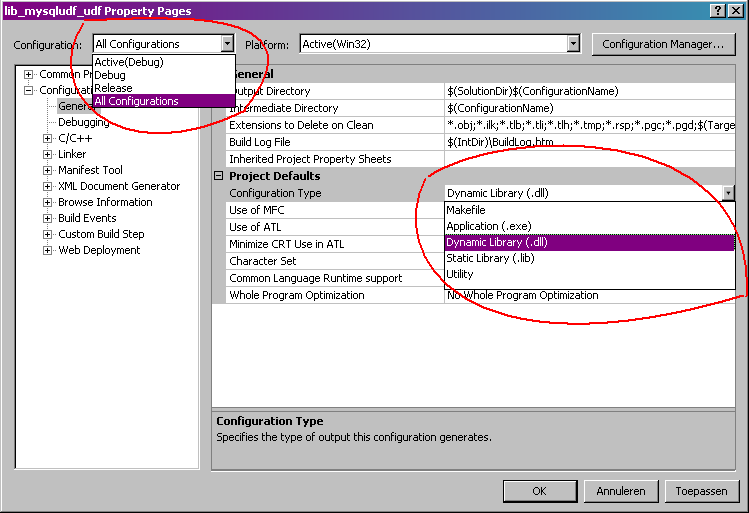Select XML Document Generator tree label
749x513 pixels.
pos(119,186)
